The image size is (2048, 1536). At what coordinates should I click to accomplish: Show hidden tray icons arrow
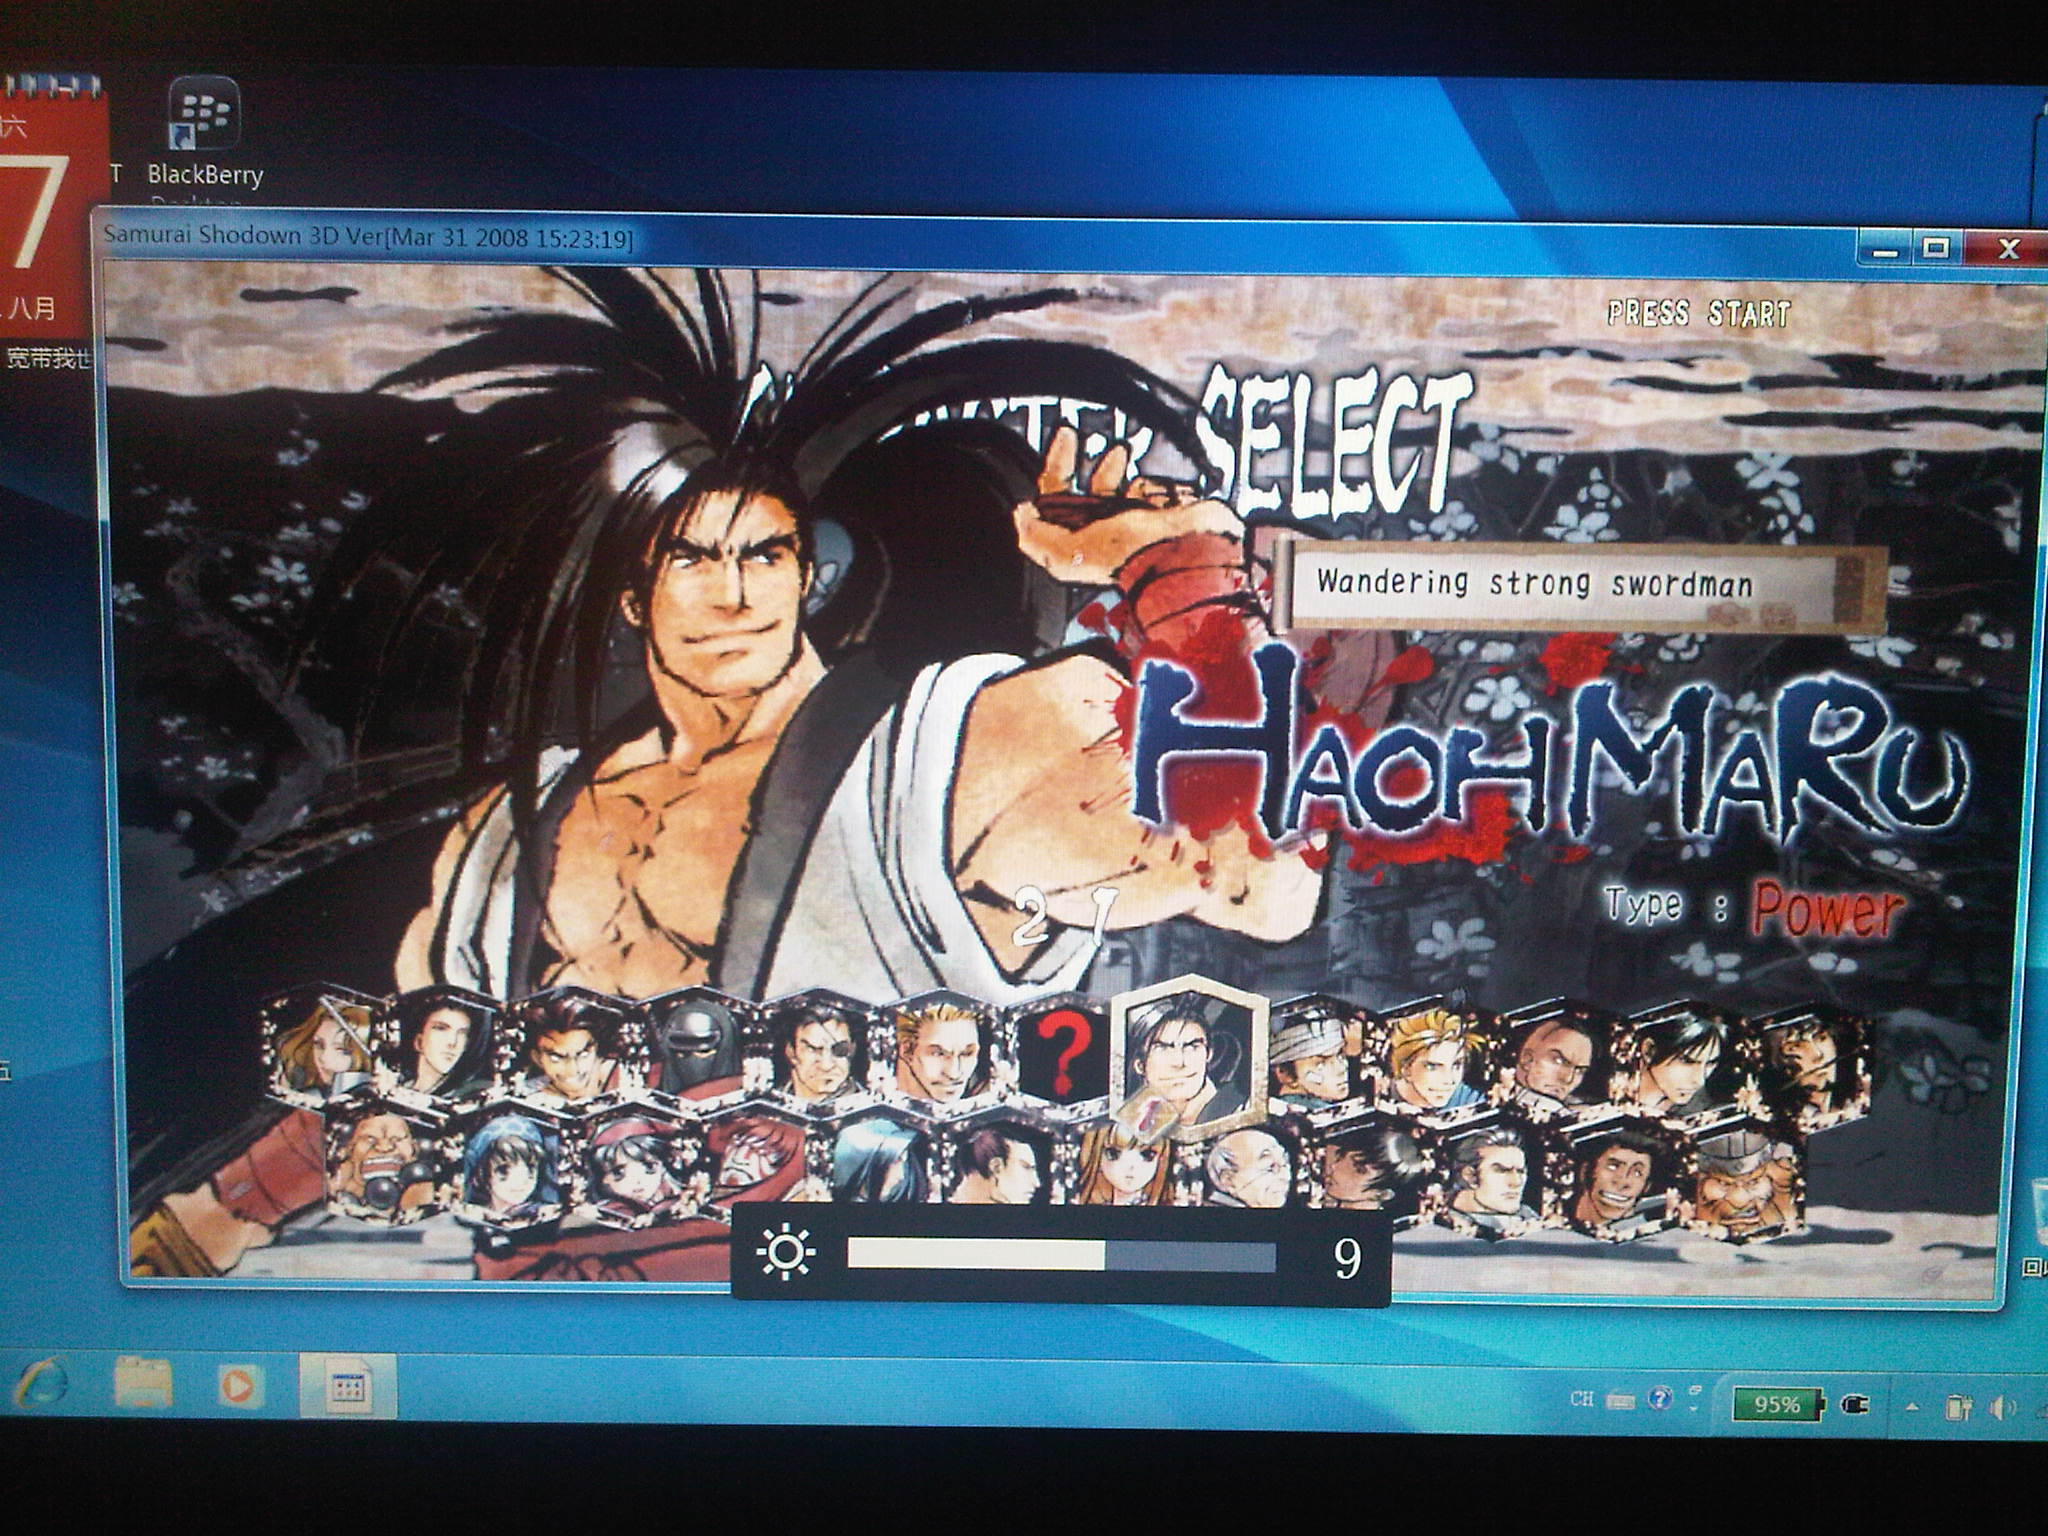[x=1912, y=1406]
